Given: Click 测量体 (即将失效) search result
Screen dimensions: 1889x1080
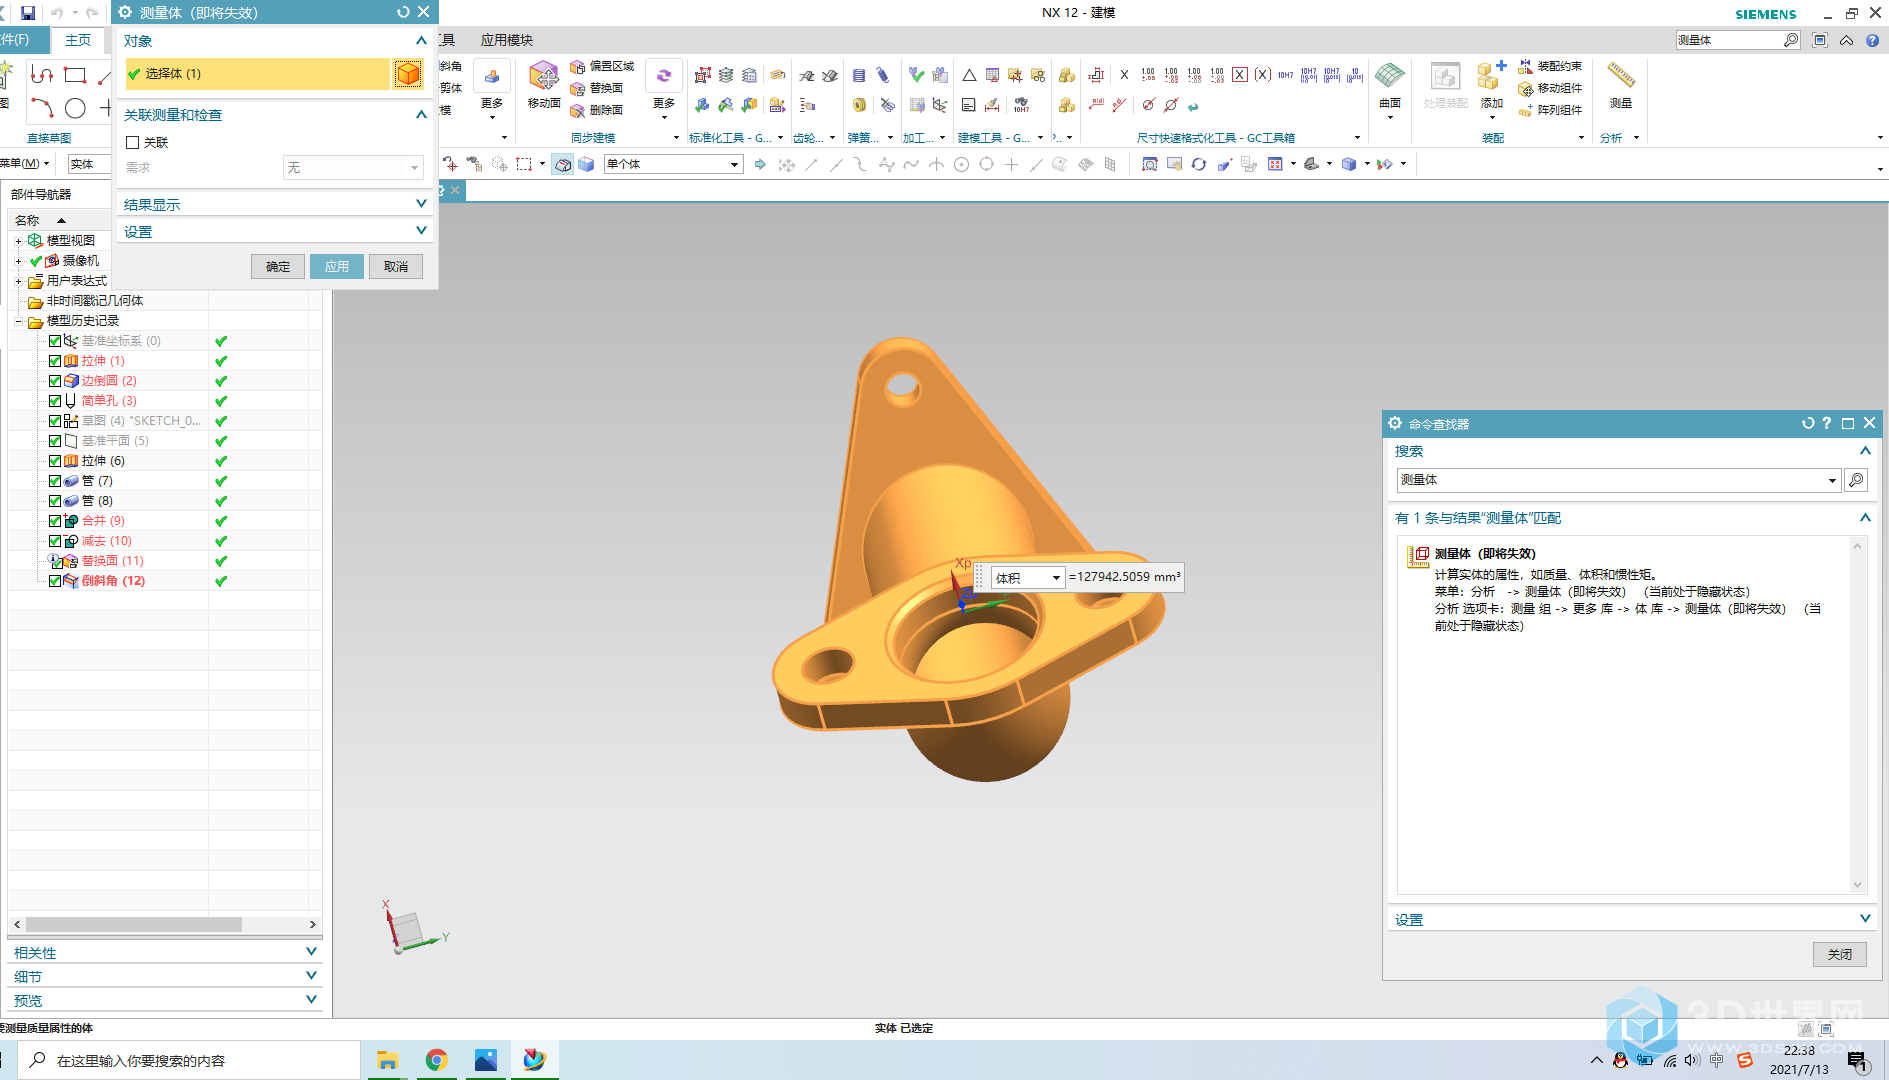Looking at the screenshot, I should point(1484,553).
